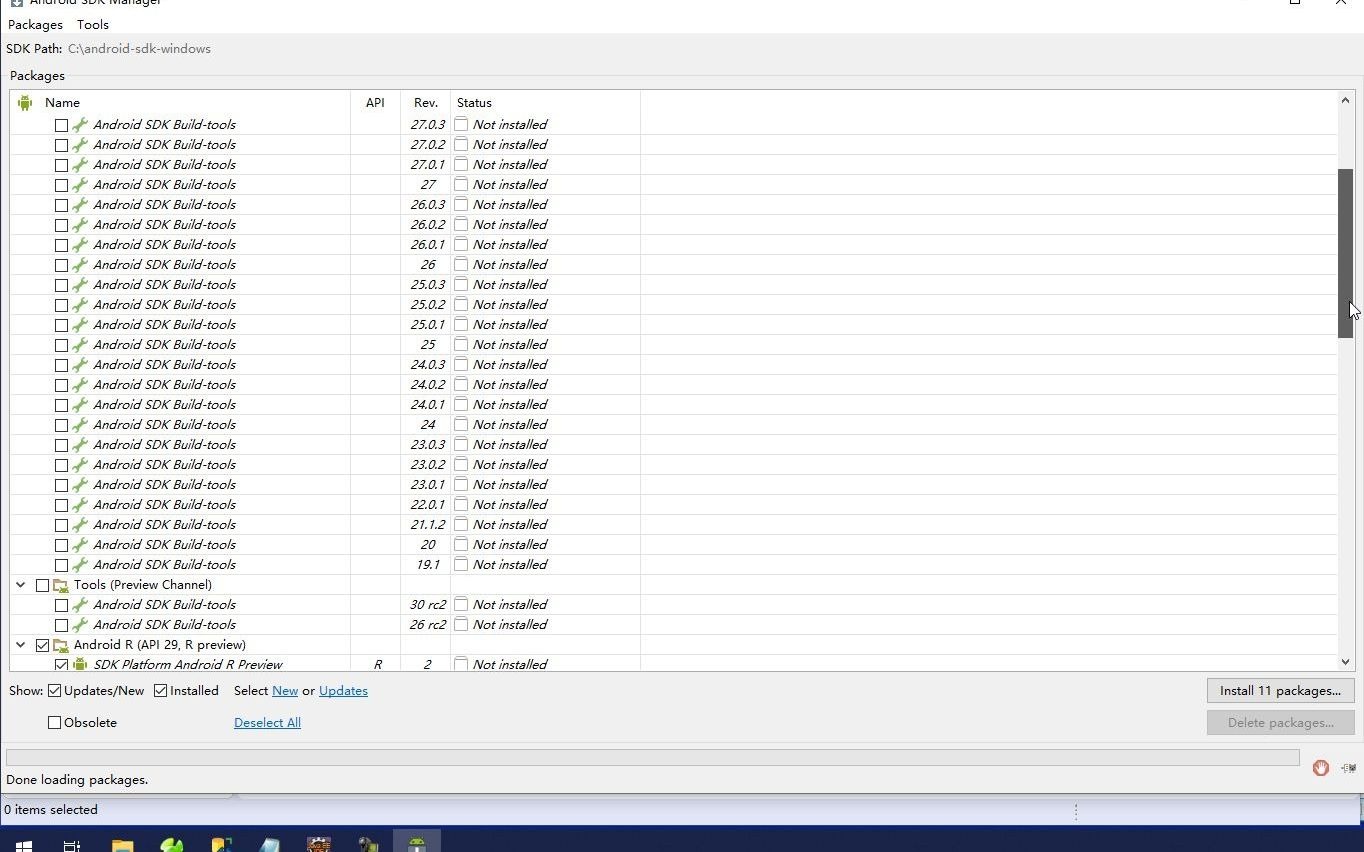Click status icon of Build-tools 27 row
Screen dimensions: 1364x852
[461, 185]
